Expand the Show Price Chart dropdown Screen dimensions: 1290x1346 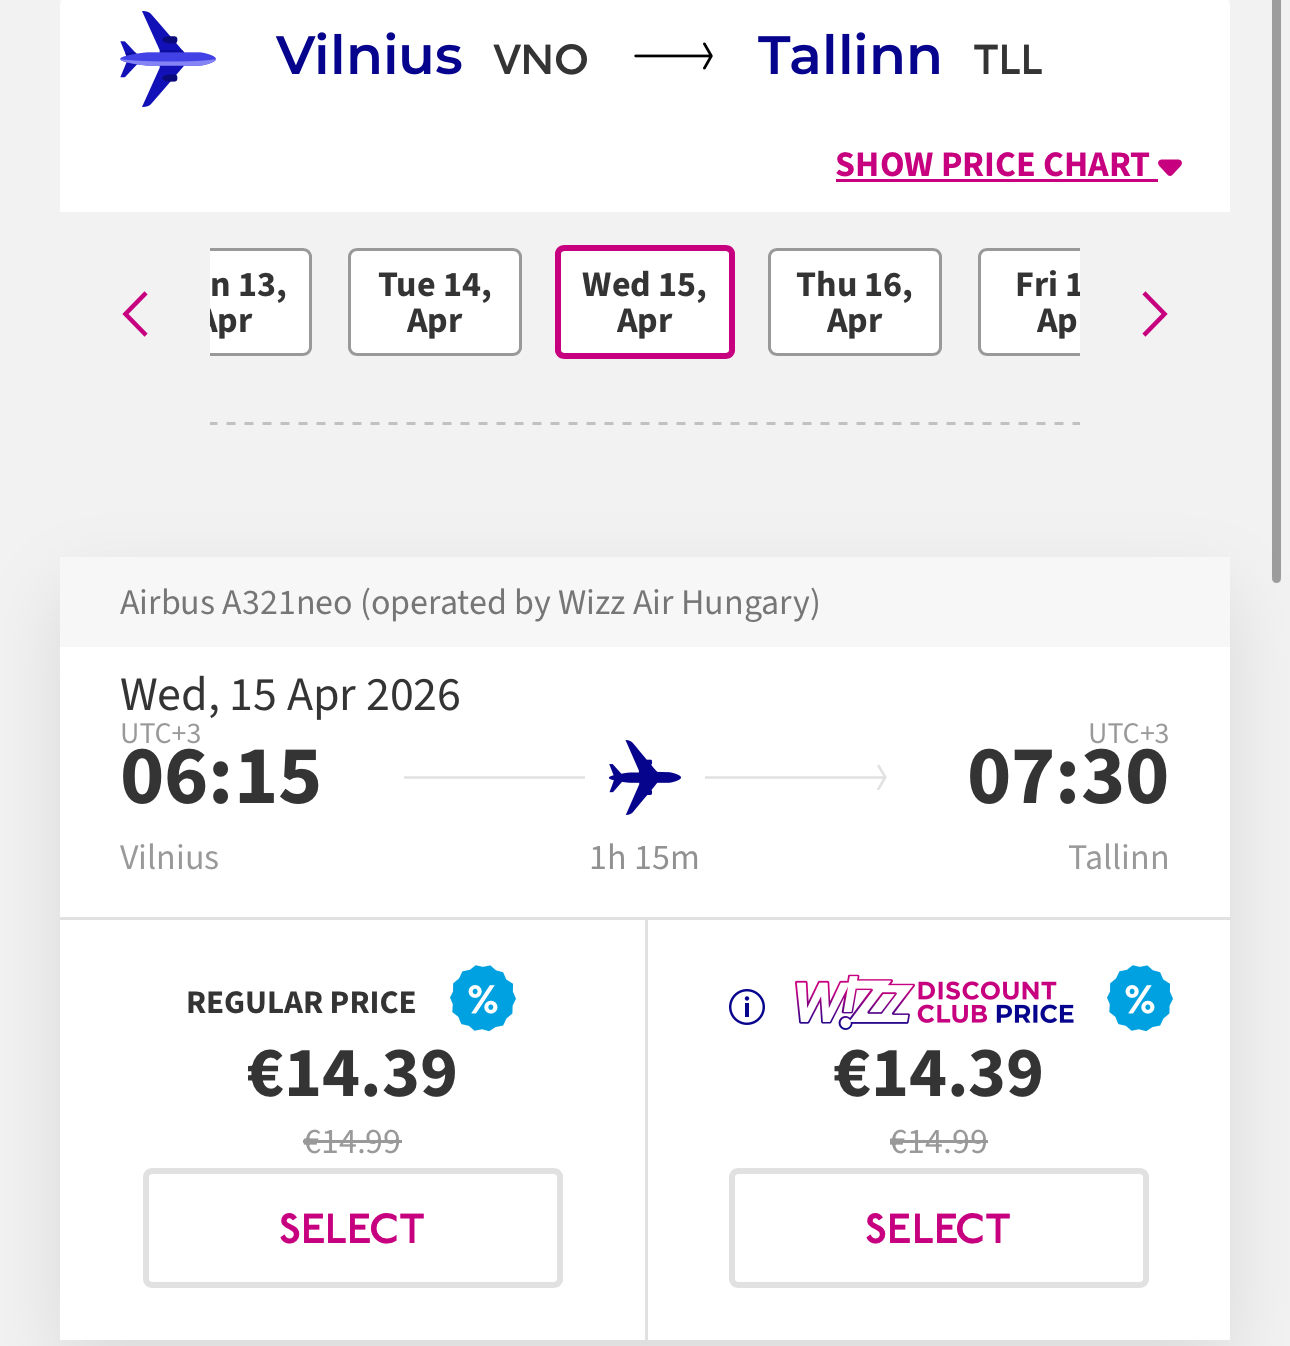point(1008,165)
